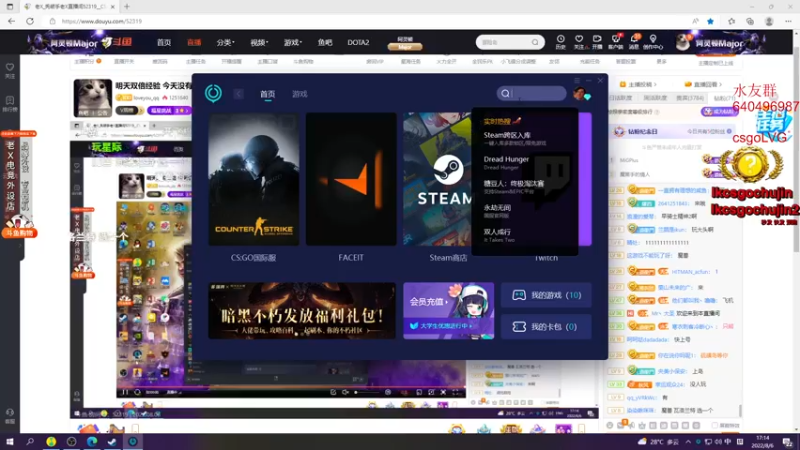This screenshot has width=800, height=450.
Task: Click the browser address bar URL
Action: [102, 21]
